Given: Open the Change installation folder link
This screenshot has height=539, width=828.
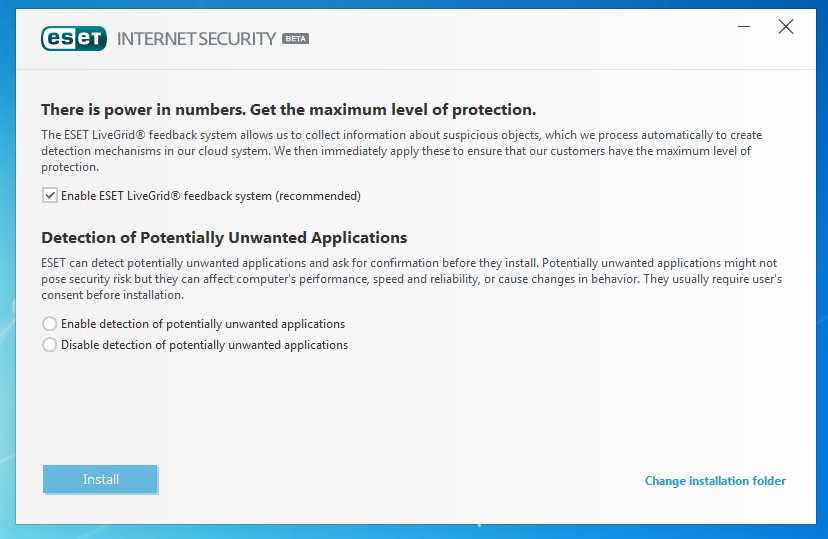Looking at the screenshot, I should point(715,481).
